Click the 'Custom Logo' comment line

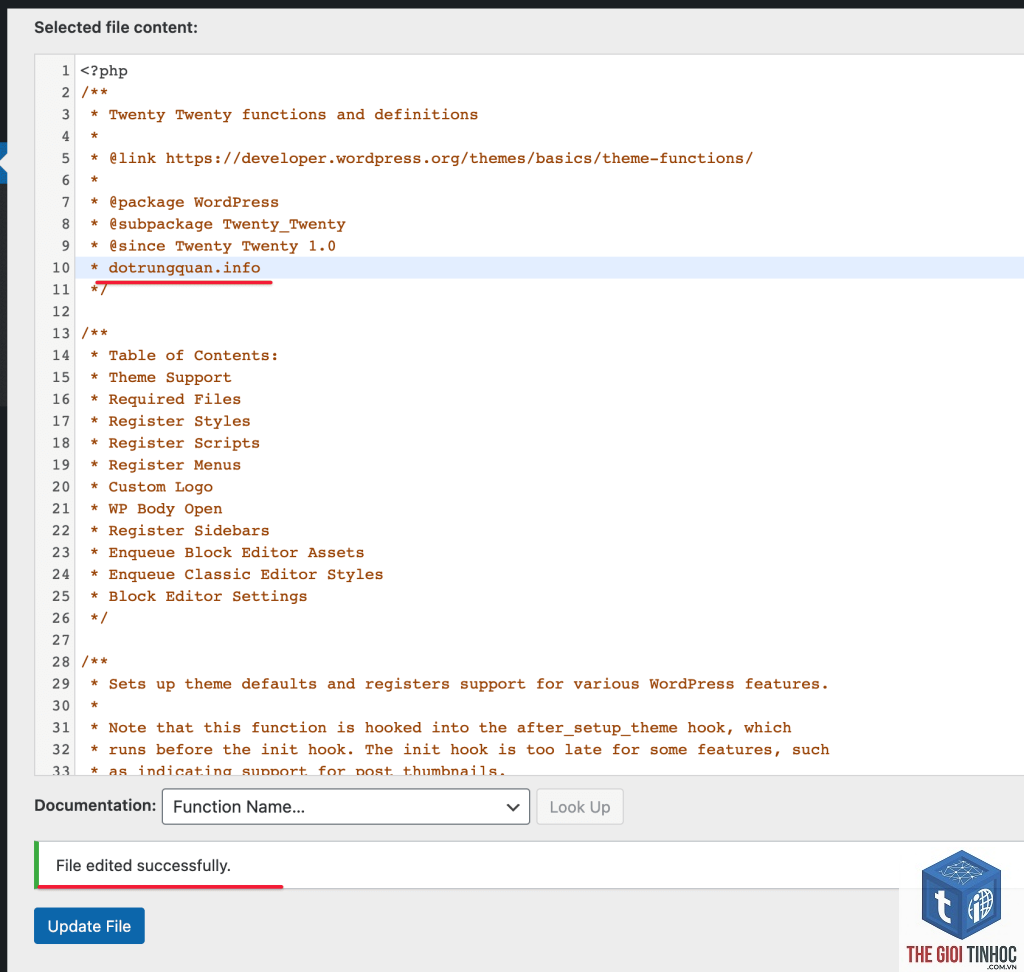point(161,487)
